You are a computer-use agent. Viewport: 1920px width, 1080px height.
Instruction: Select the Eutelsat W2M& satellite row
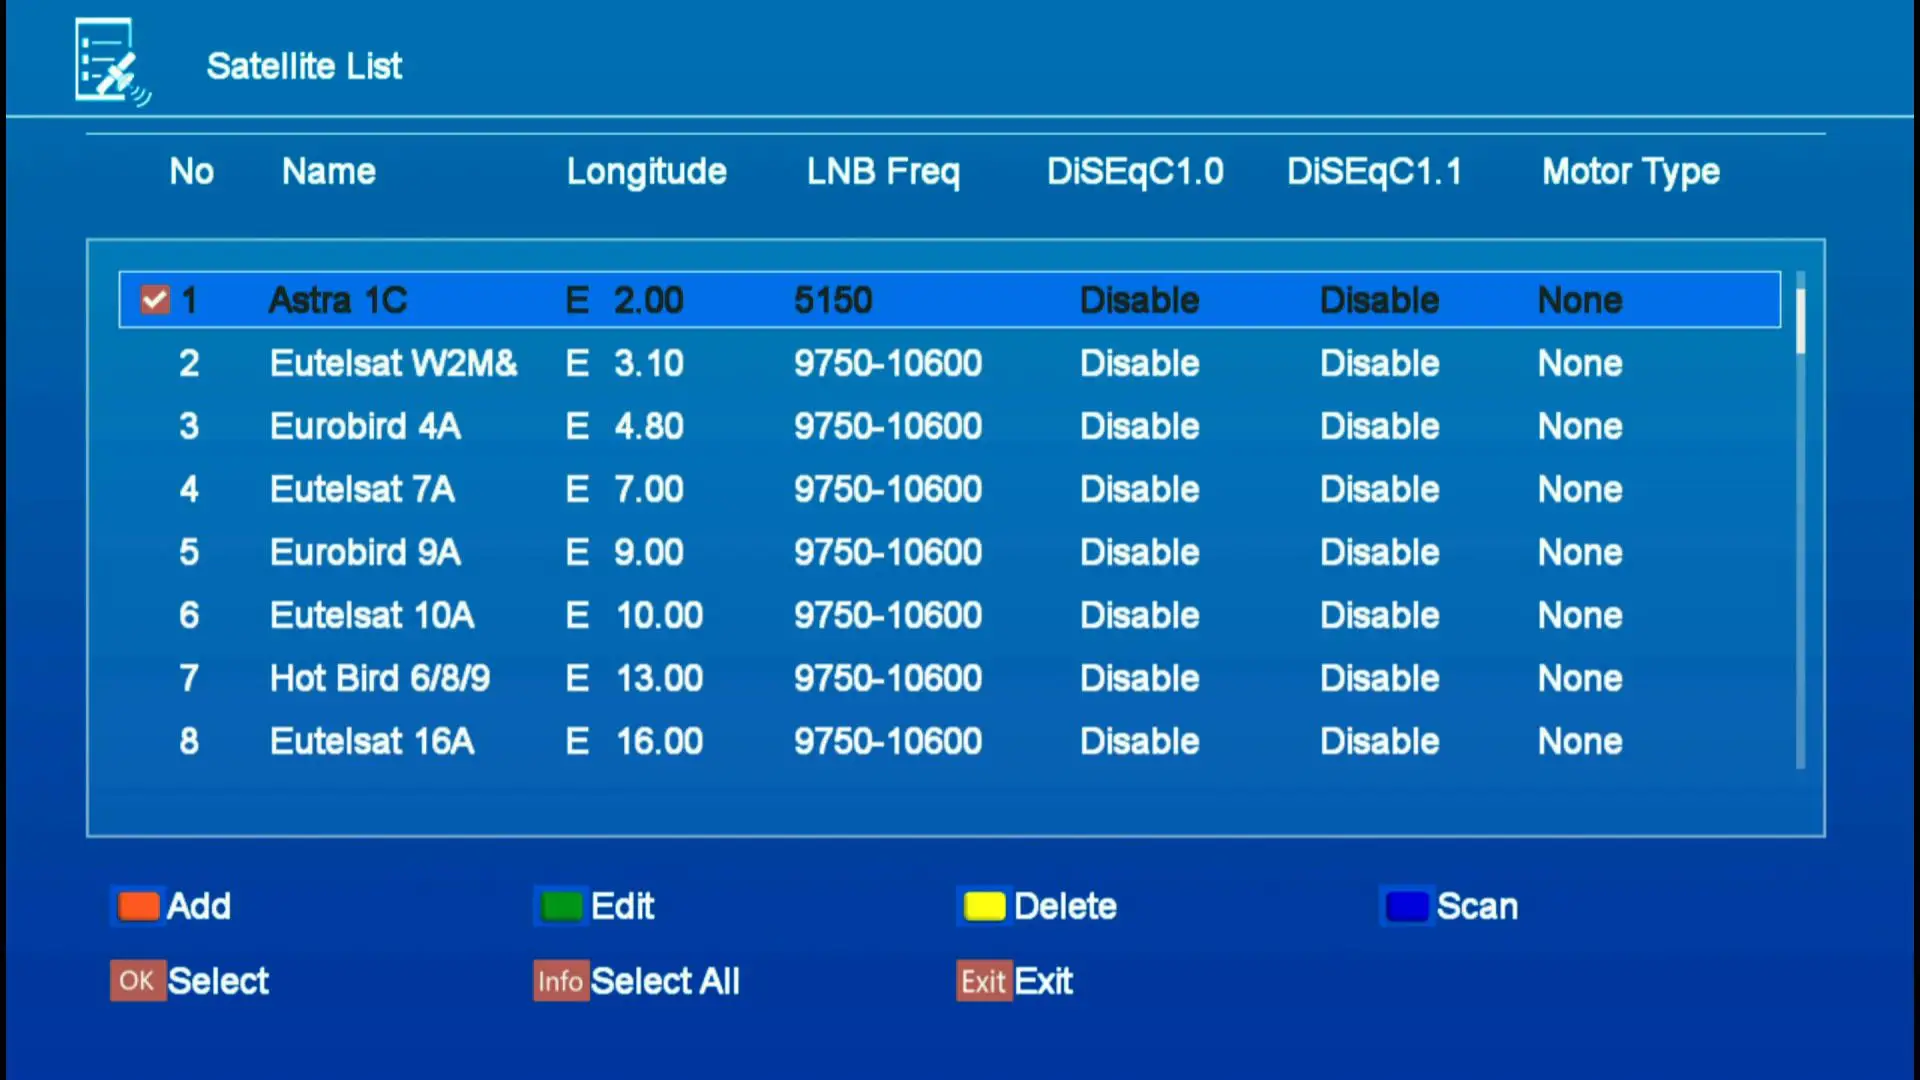pyautogui.click(x=393, y=363)
